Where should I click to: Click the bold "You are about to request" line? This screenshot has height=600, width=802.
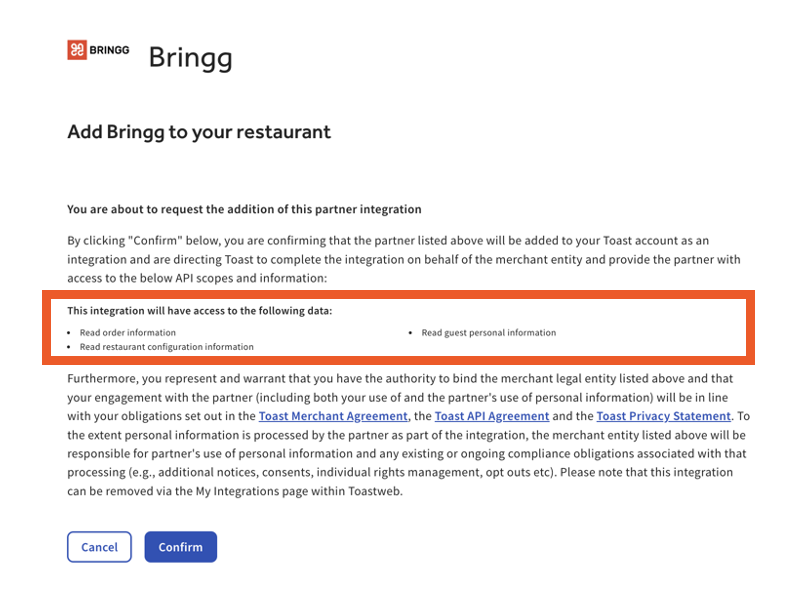pos(244,209)
